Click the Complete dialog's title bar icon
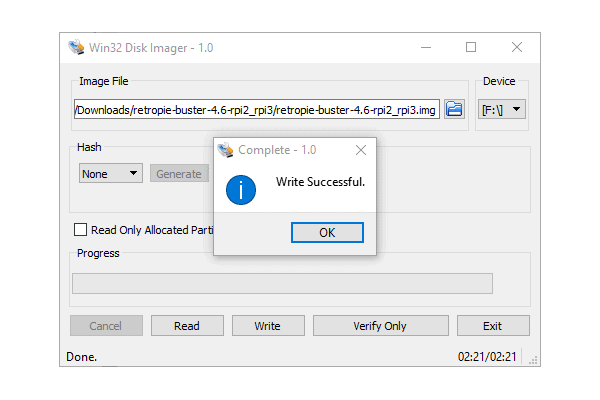Screen dimensions: 600x400 tap(225, 150)
